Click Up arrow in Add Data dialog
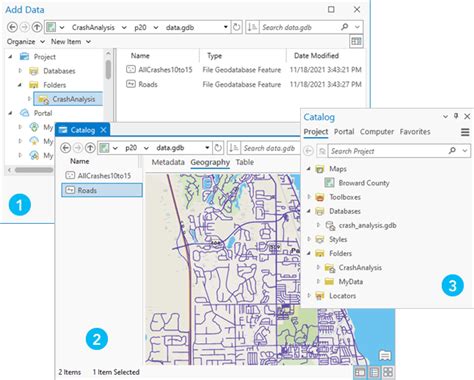This screenshot has width=474, height=380. (x=37, y=27)
